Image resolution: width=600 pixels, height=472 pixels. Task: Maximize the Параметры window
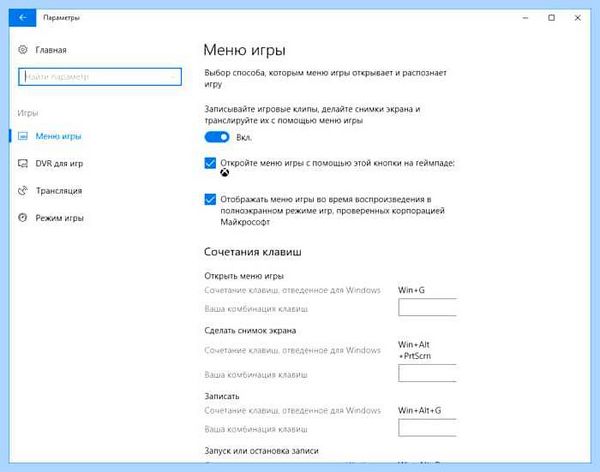(x=551, y=18)
